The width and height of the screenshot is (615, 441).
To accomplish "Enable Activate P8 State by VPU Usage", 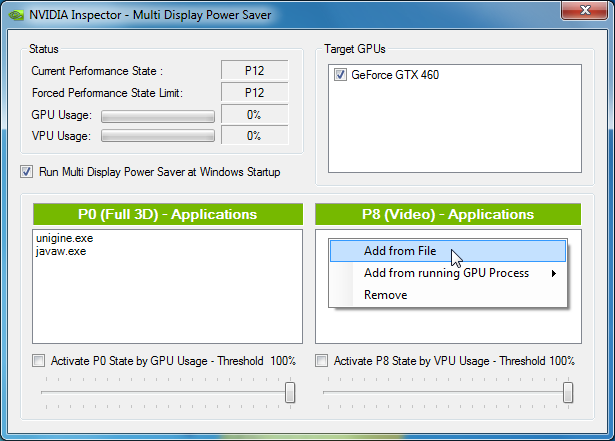I will coord(322,361).
